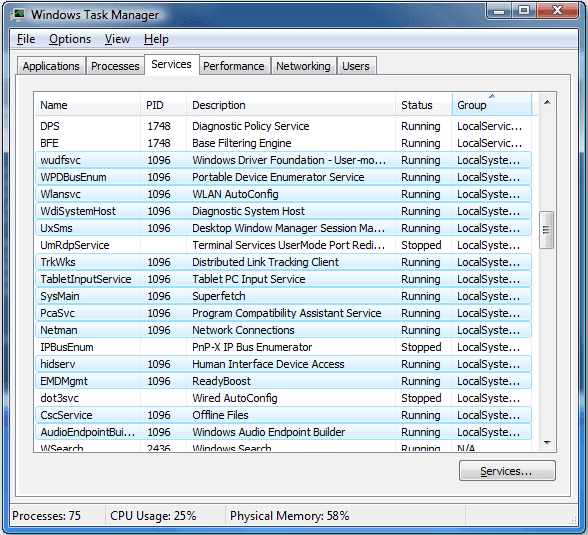
Task: Open the View menu
Action: tap(117, 39)
